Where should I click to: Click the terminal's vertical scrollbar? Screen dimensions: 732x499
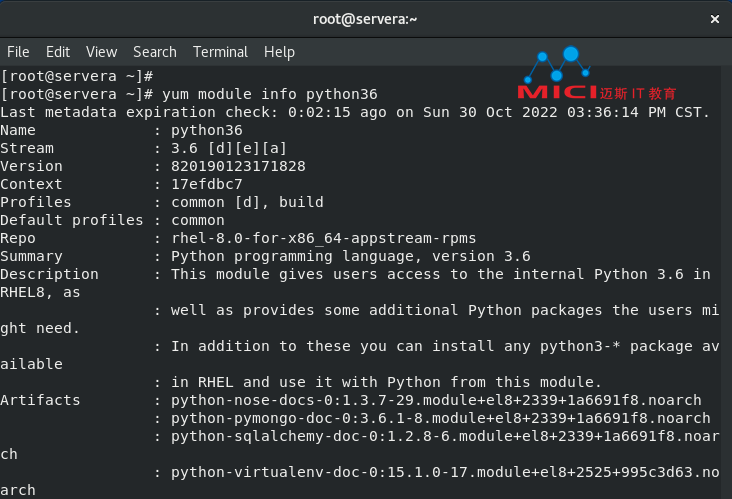pyautogui.click(x=726, y=282)
